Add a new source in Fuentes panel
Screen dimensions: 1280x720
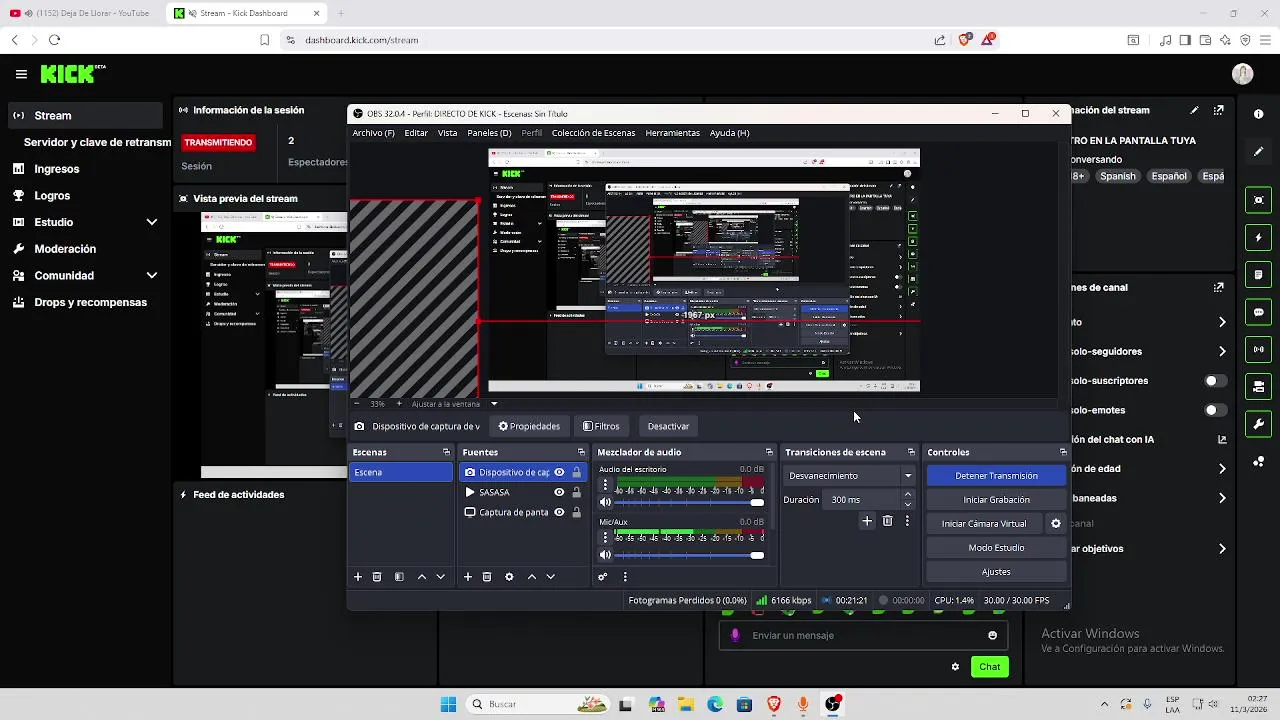pos(467,577)
